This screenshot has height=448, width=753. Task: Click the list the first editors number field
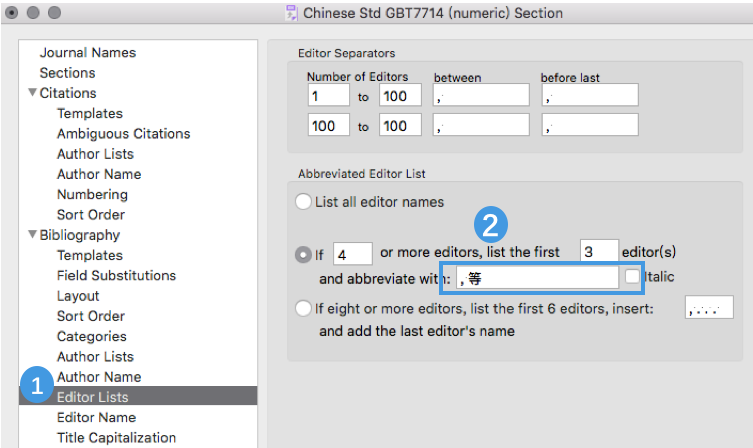pyautogui.click(x=598, y=253)
